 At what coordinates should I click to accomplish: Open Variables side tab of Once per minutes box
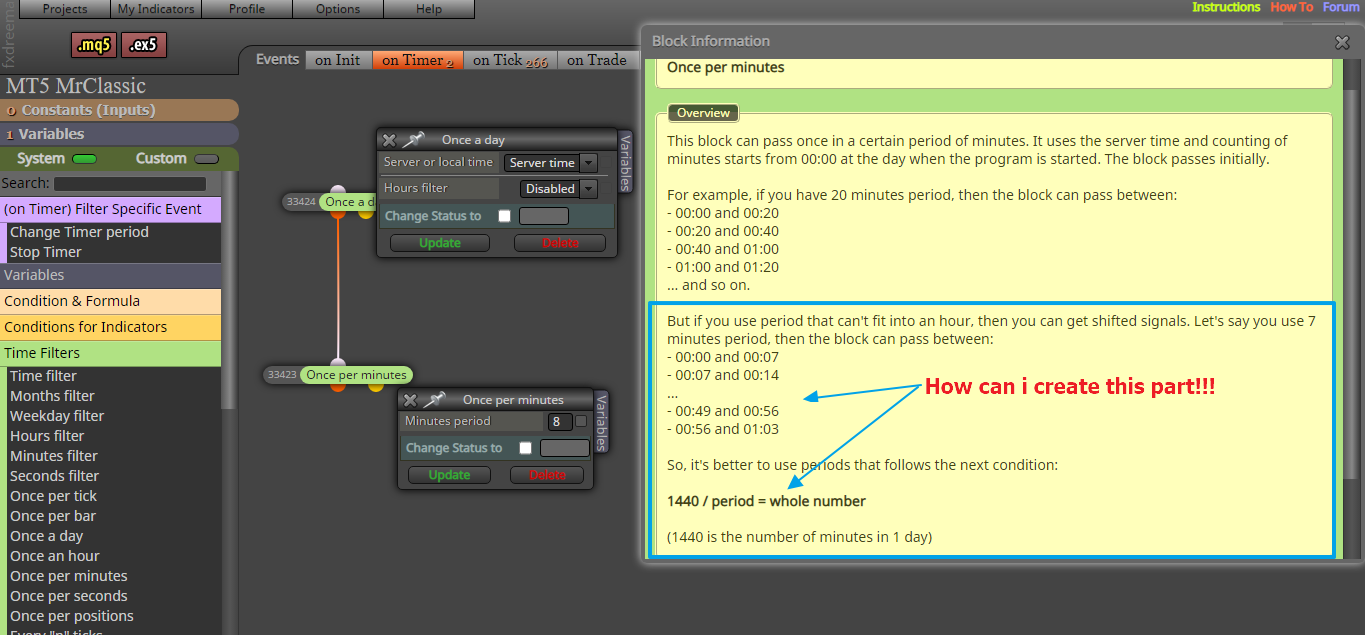[602, 422]
